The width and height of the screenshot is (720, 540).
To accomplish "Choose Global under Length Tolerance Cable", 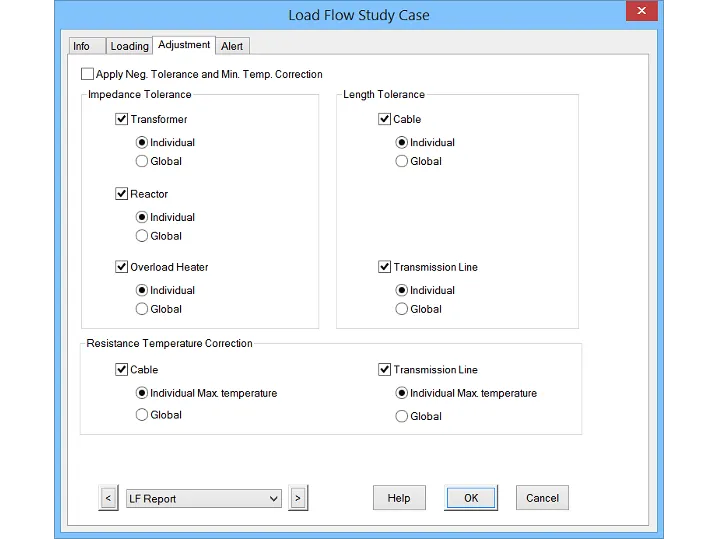I will [x=402, y=162].
